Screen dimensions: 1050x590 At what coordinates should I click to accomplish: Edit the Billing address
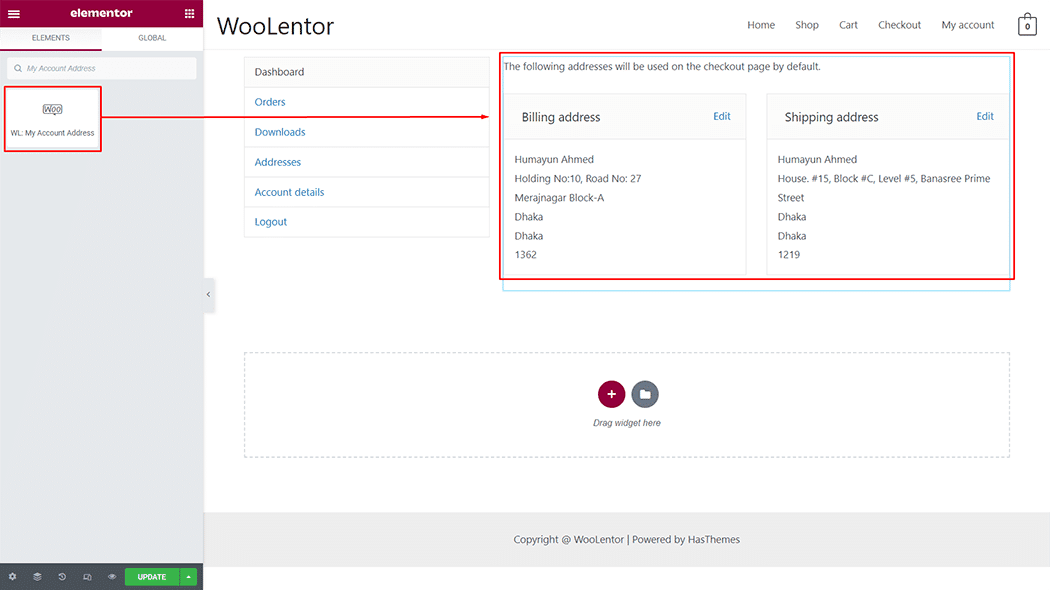(x=721, y=116)
